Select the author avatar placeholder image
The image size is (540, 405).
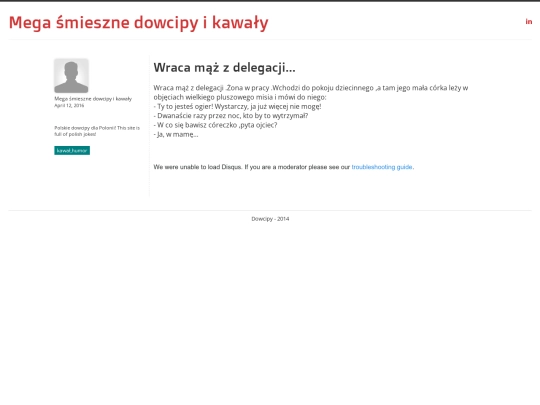point(71,75)
